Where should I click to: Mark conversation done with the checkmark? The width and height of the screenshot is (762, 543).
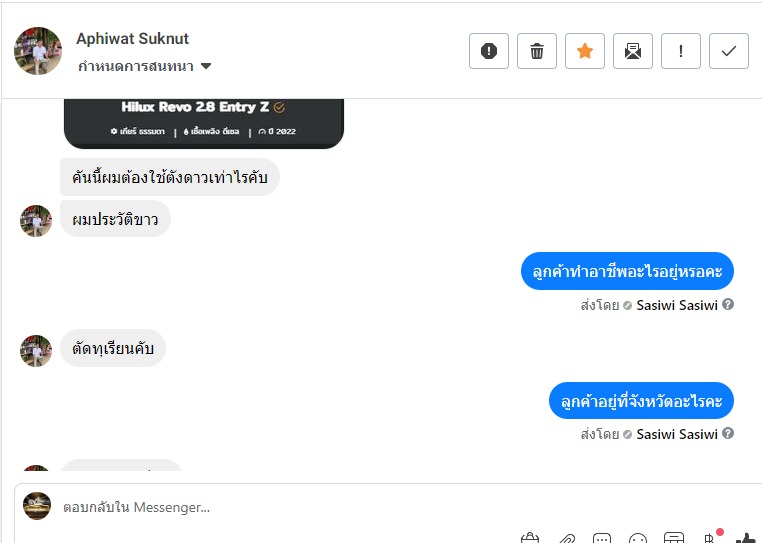pyautogui.click(x=729, y=51)
